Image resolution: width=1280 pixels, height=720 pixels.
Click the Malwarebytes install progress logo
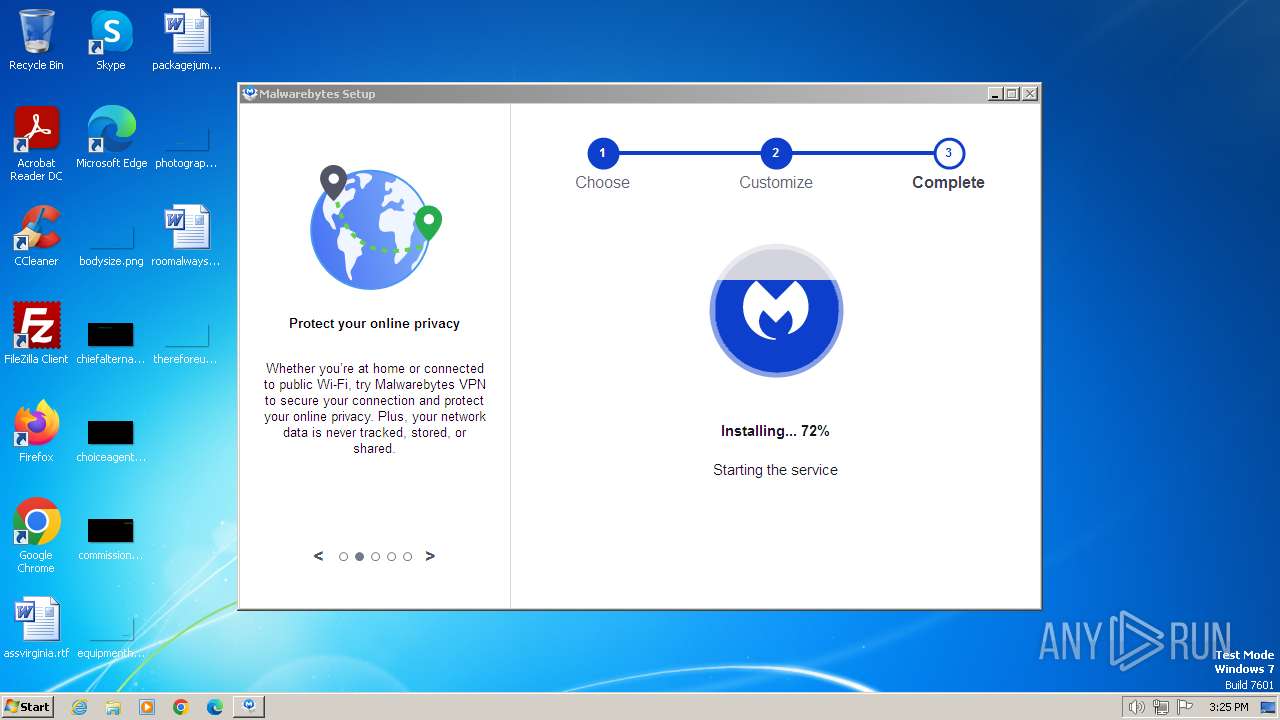click(776, 311)
